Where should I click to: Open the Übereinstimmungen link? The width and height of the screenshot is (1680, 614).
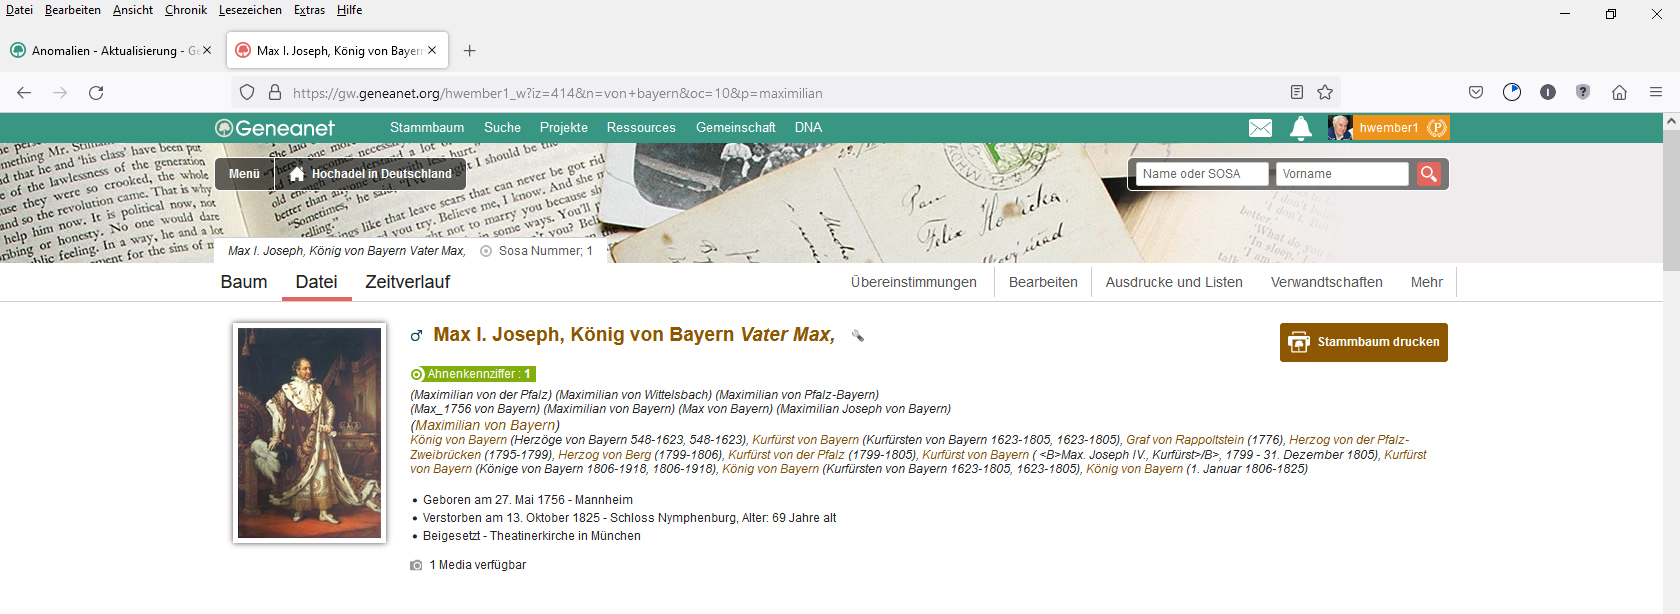coord(913,282)
